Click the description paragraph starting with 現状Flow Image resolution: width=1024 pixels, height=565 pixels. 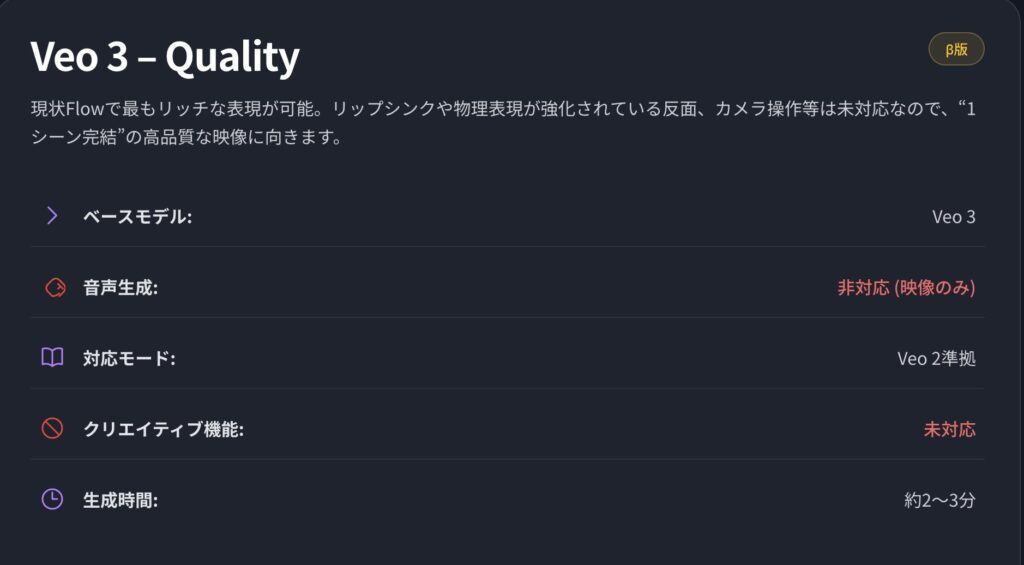coord(504,123)
